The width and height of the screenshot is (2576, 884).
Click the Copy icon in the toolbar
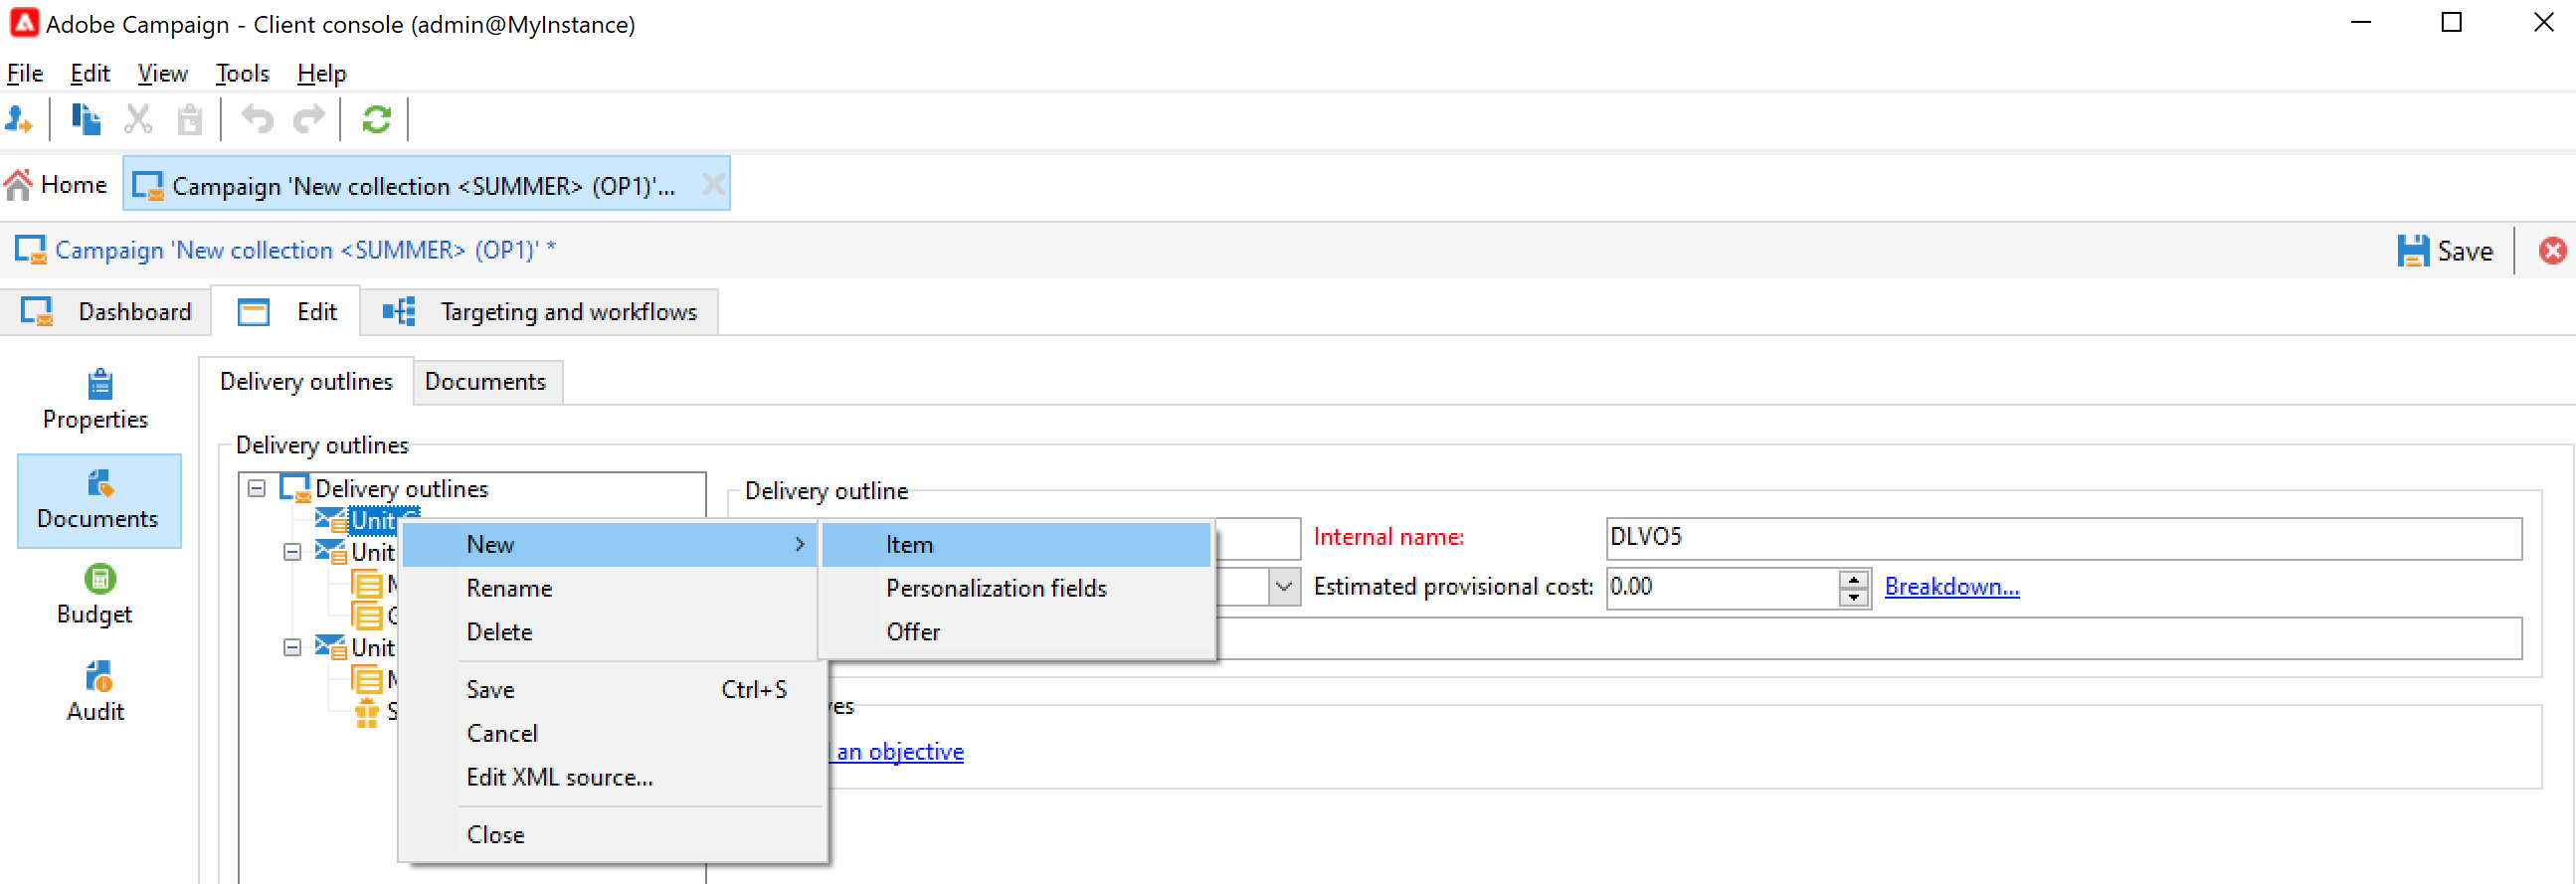[x=86, y=120]
